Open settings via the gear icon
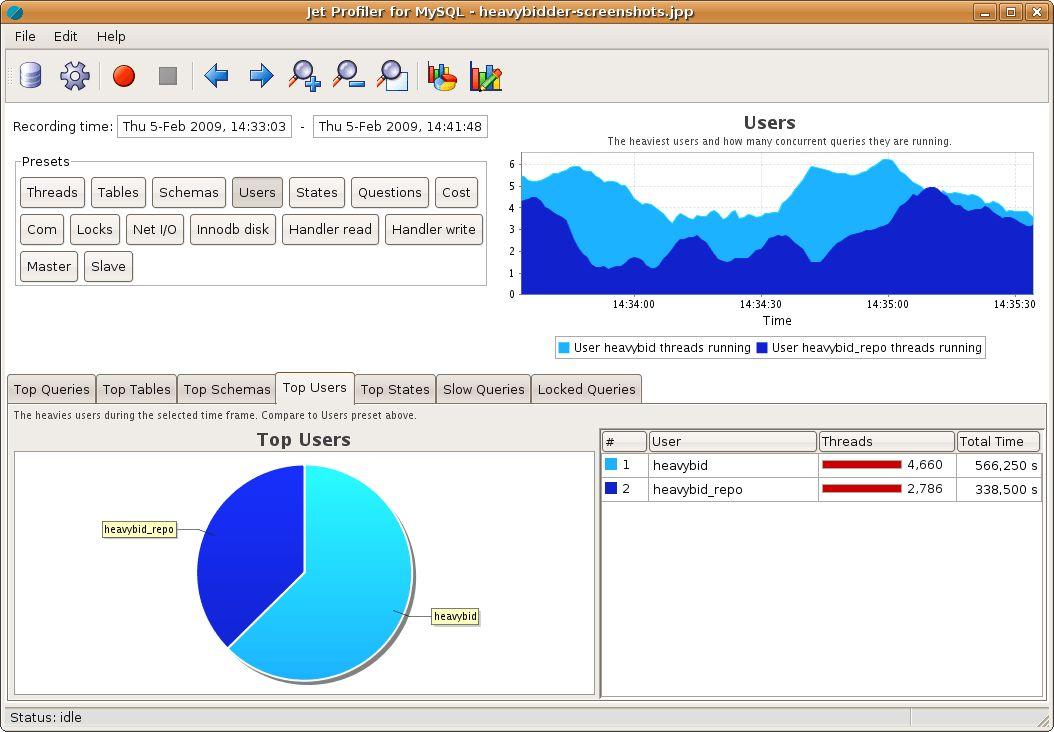 click(x=75, y=76)
